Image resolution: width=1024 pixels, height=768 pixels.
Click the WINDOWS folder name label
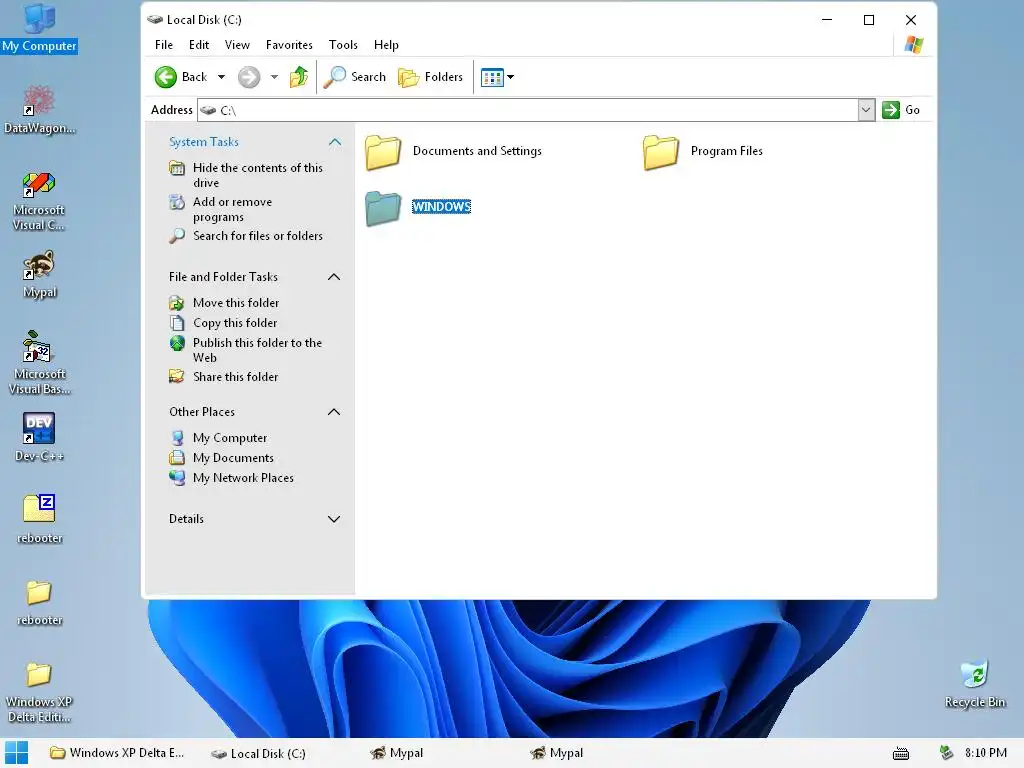tap(441, 206)
